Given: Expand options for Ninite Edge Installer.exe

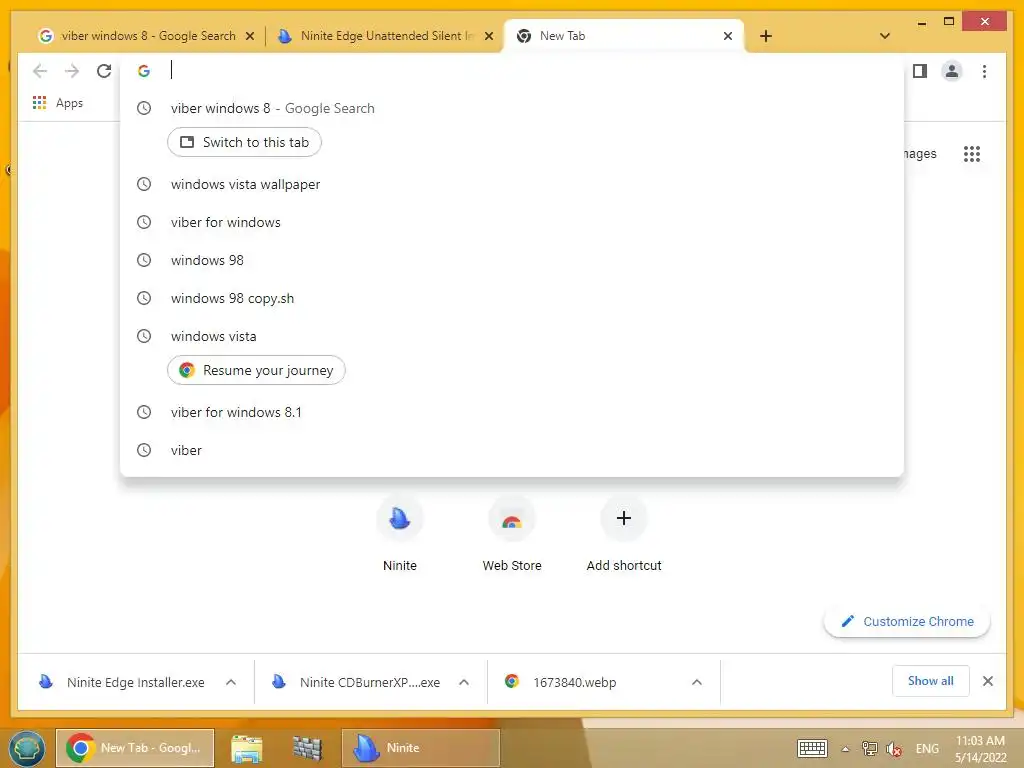Looking at the screenshot, I should tap(231, 682).
